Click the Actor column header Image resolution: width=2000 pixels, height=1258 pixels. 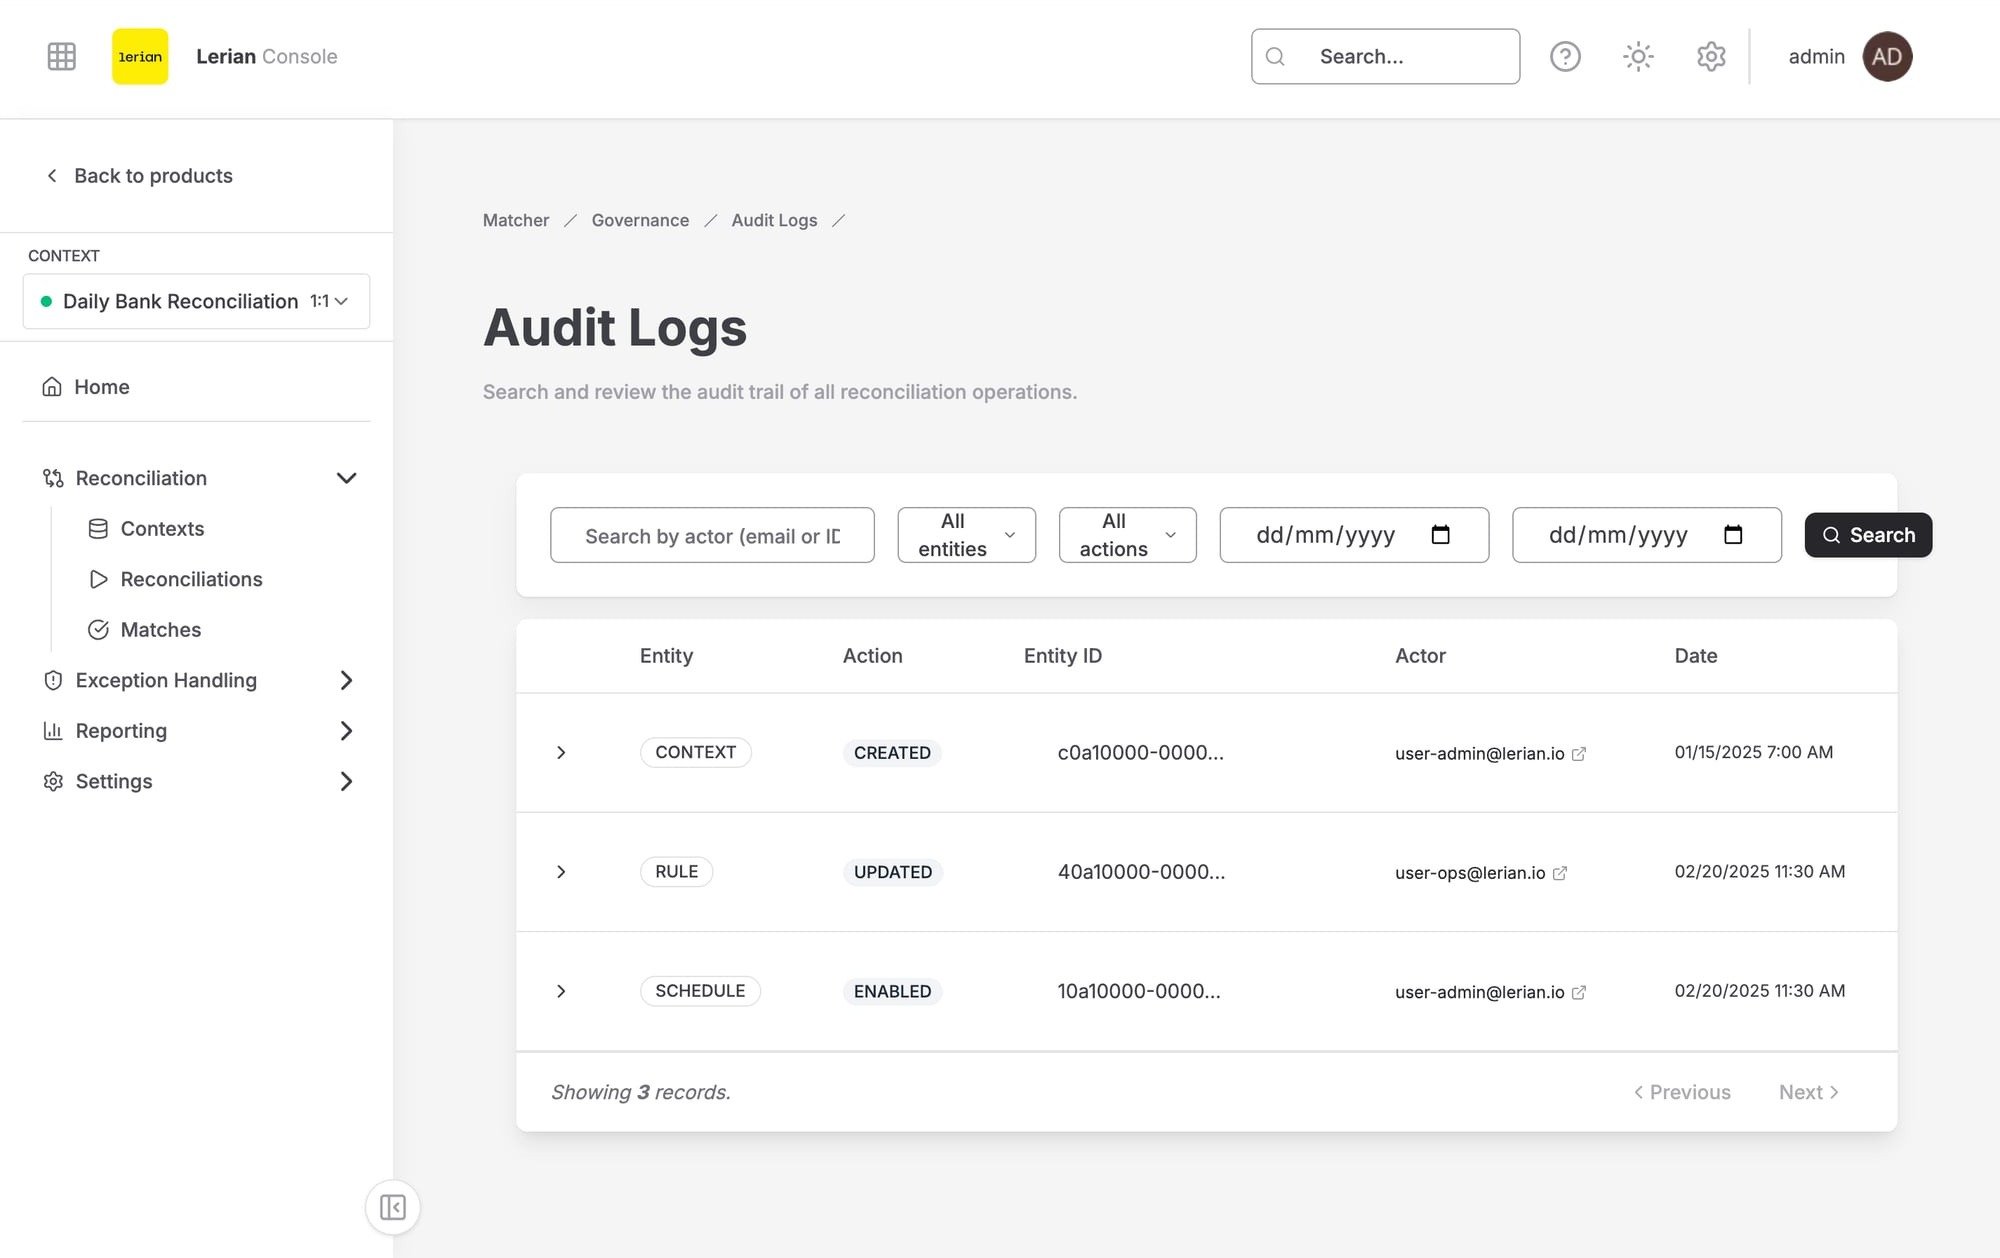tap(1420, 656)
